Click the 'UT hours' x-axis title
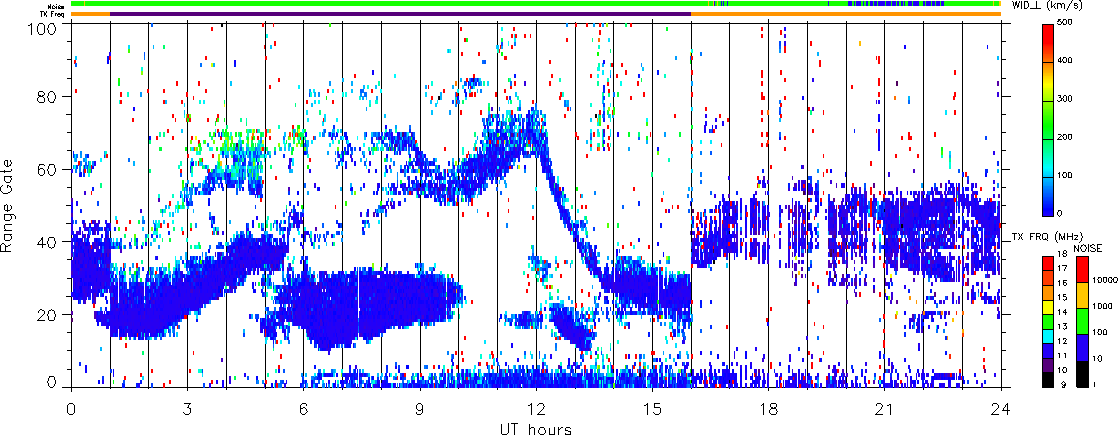 tap(536, 428)
